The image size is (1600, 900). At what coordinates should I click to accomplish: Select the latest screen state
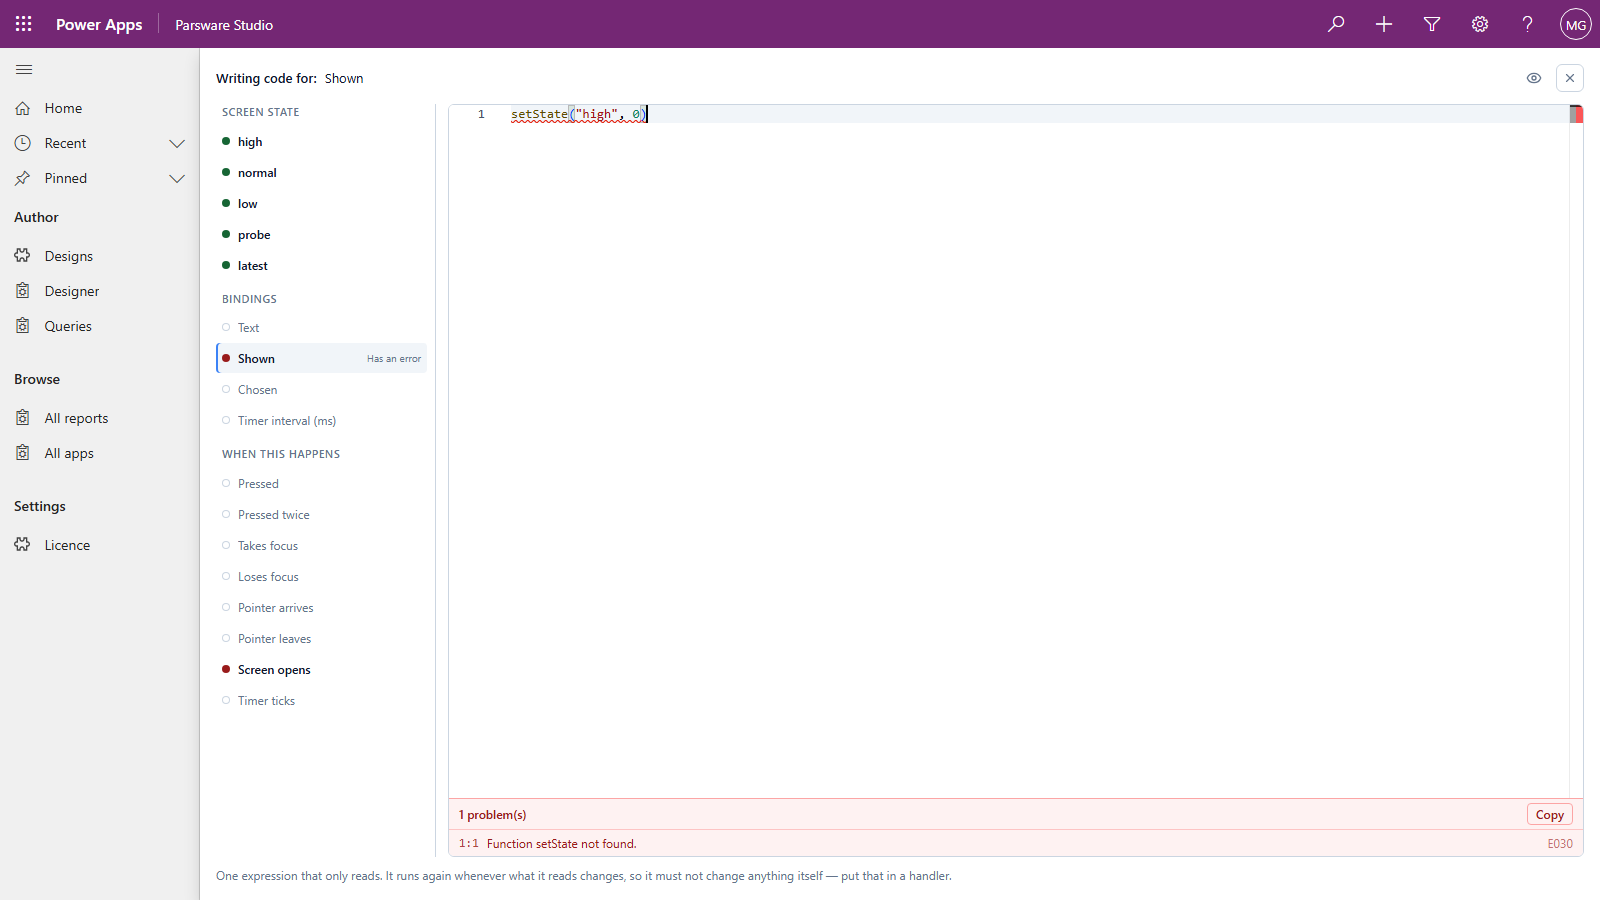[x=321, y=266]
